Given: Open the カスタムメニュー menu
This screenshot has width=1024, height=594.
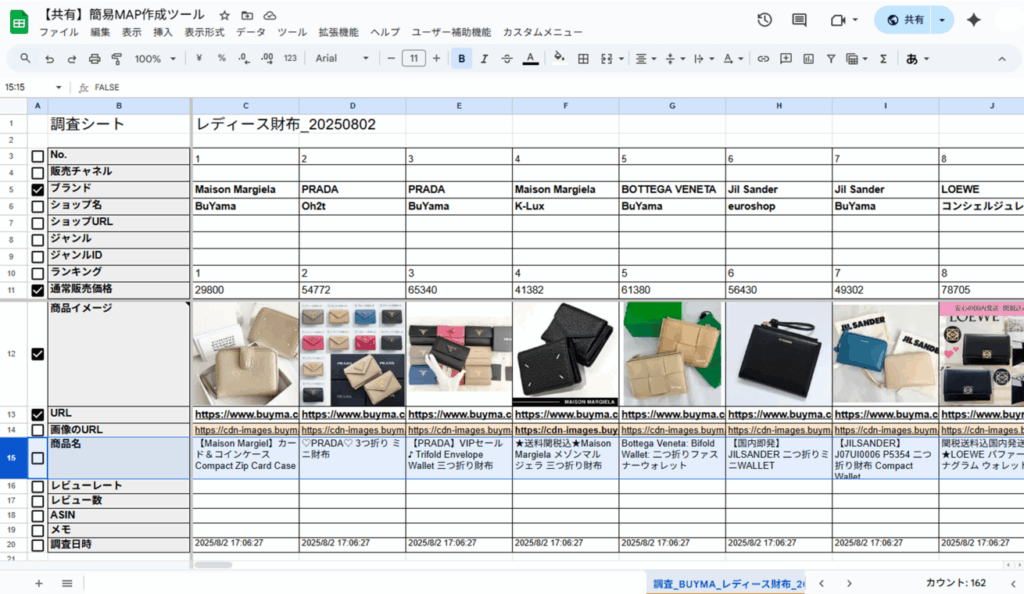Looking at the screenshot, I should pos(542,32).
